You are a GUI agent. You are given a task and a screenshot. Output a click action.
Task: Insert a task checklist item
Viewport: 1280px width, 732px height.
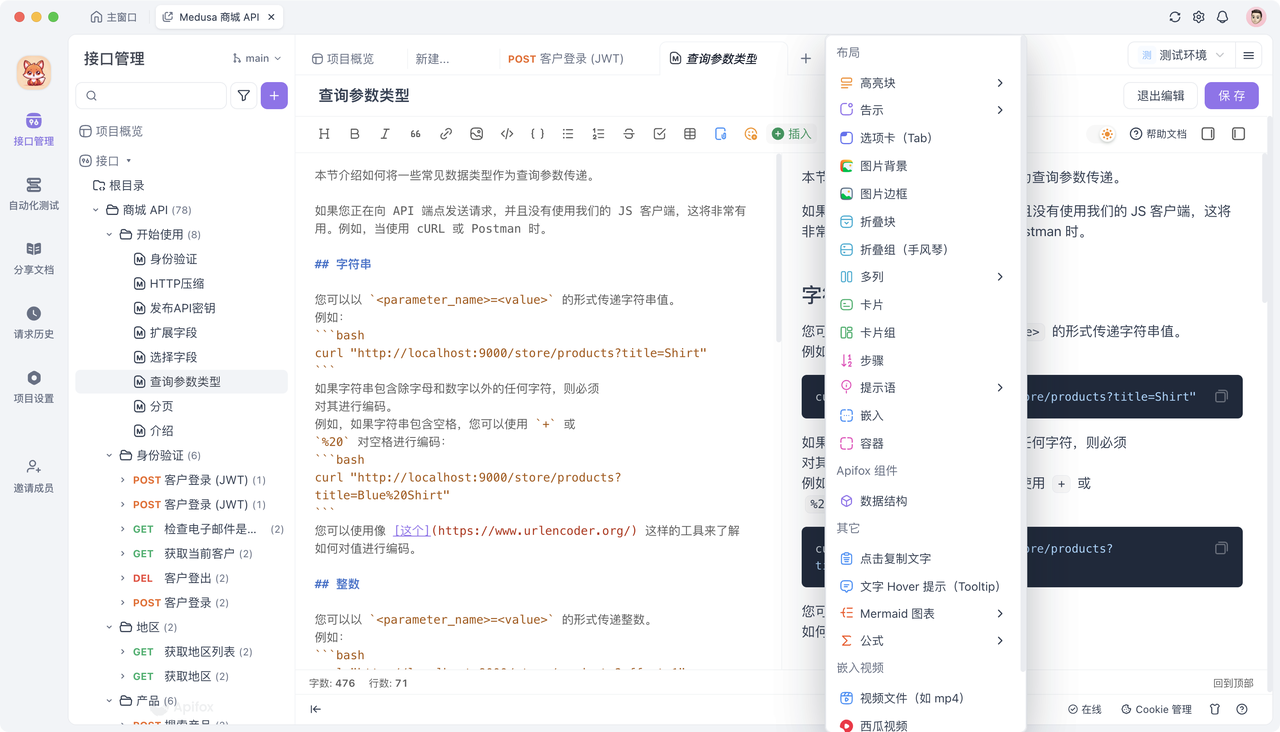pyautogui.click(x=659, y=134)
